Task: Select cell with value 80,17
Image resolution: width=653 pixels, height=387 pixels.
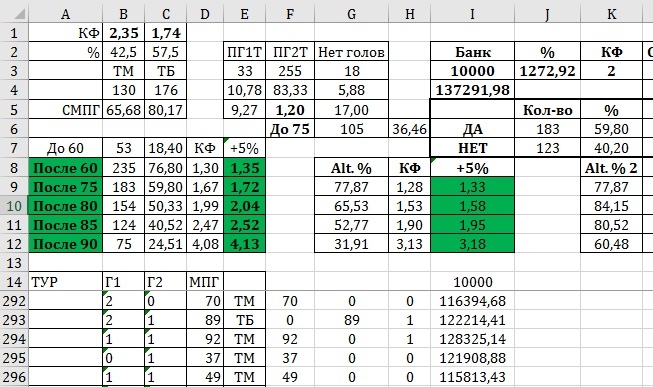Action: click(x=166, y=110)
